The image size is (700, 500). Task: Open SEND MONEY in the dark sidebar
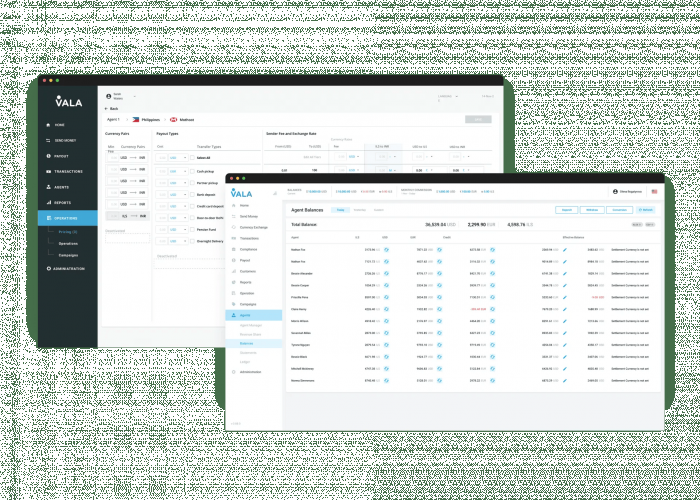coord(61,141)
